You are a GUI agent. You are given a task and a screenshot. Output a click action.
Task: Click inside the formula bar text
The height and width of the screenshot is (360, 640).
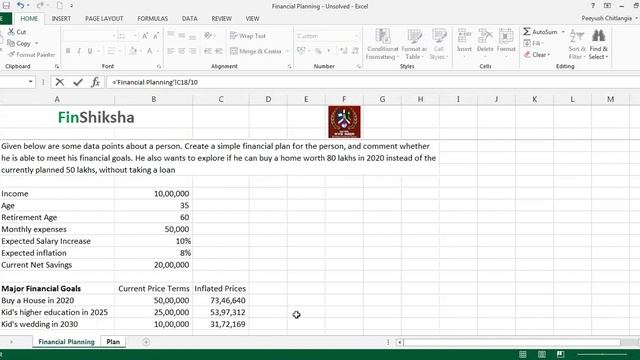pos(155,82)
